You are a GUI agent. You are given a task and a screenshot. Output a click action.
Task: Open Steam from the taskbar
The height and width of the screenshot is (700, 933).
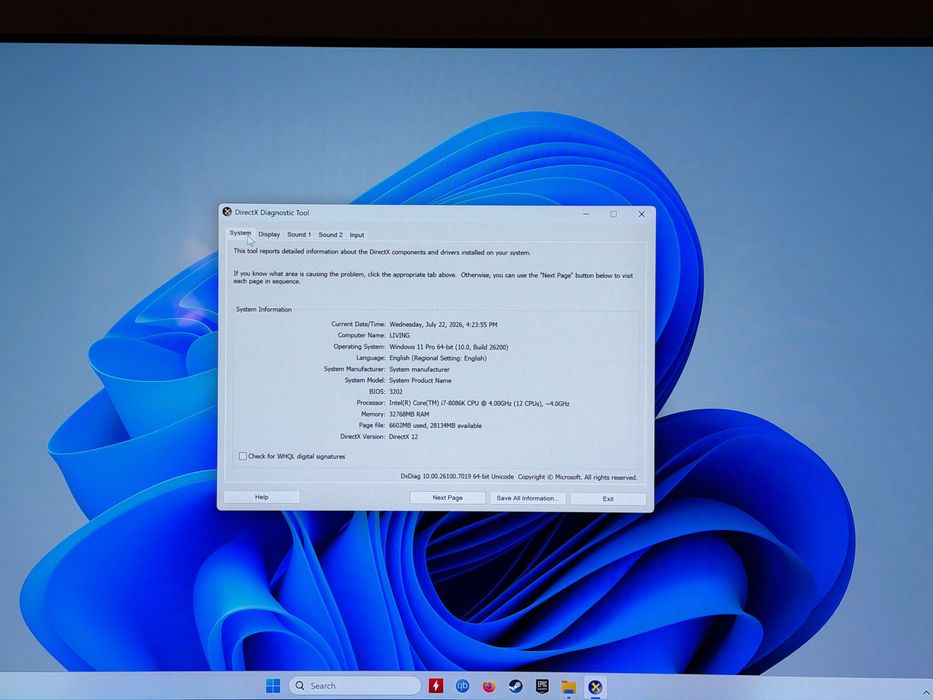click(x=515, y=686)
